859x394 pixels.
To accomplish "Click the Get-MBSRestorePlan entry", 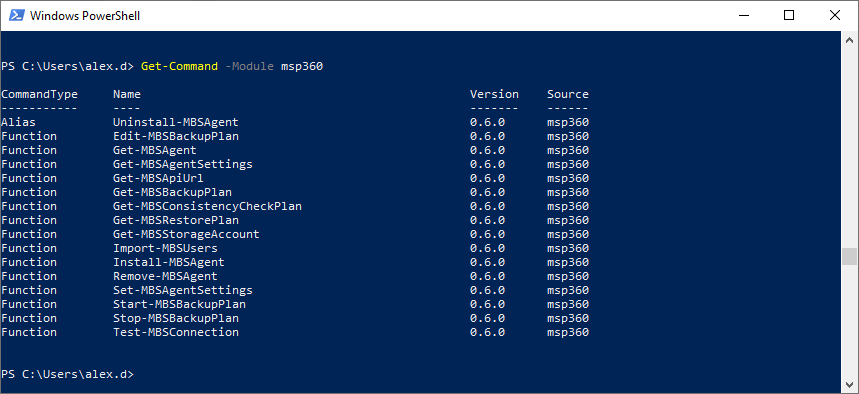I will click(176, 220).
